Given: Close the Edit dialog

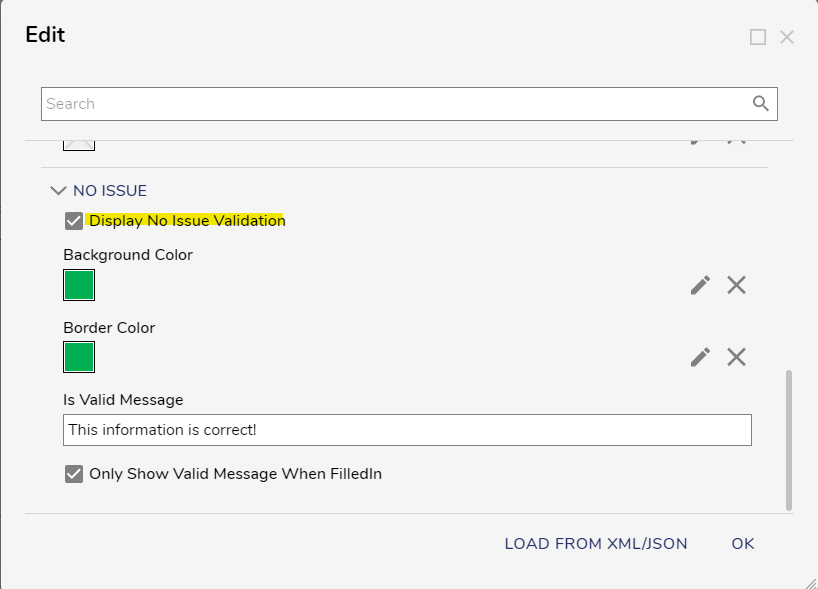Looking at the screenshot, I should [787, 37].
